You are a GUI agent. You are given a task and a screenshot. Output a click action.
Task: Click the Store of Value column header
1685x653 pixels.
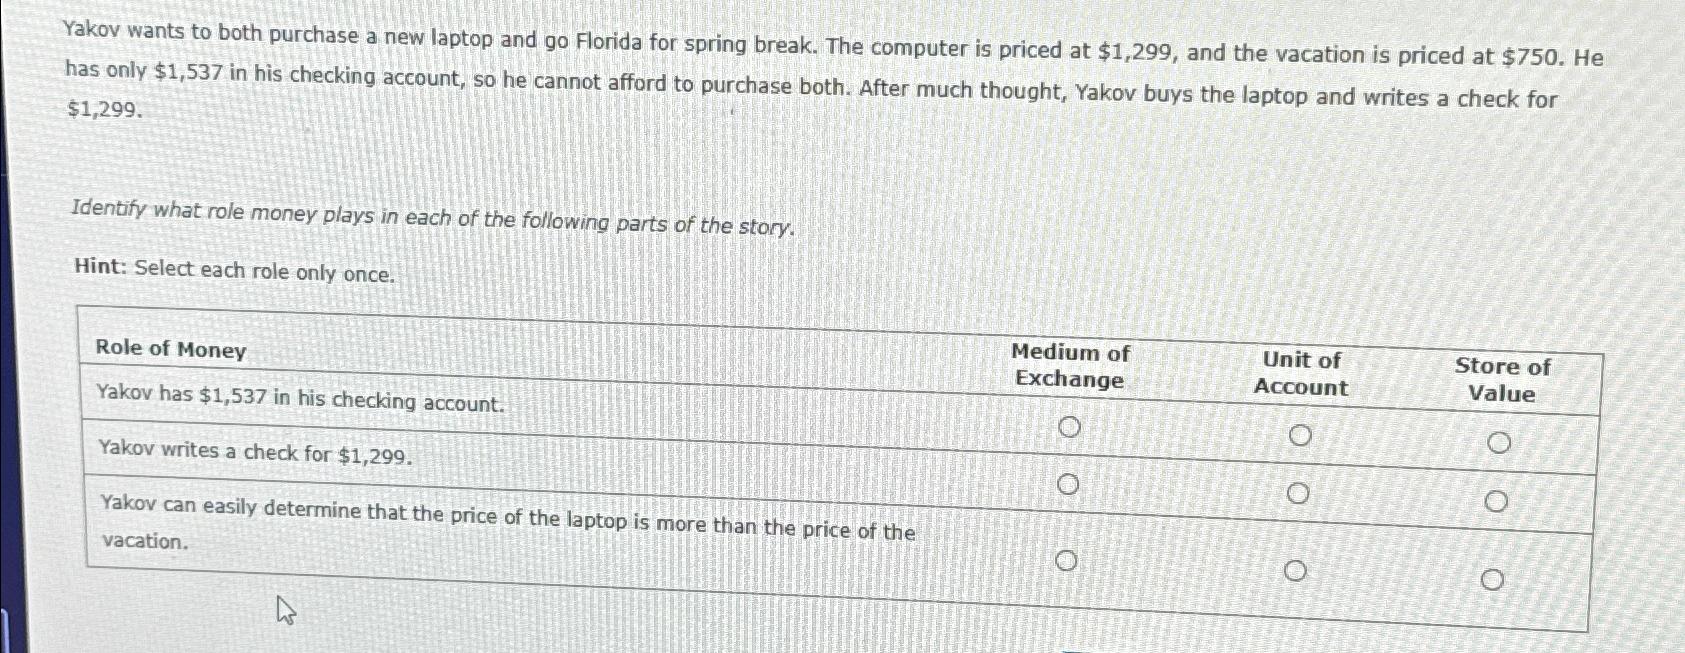(x=1502, y=380)
